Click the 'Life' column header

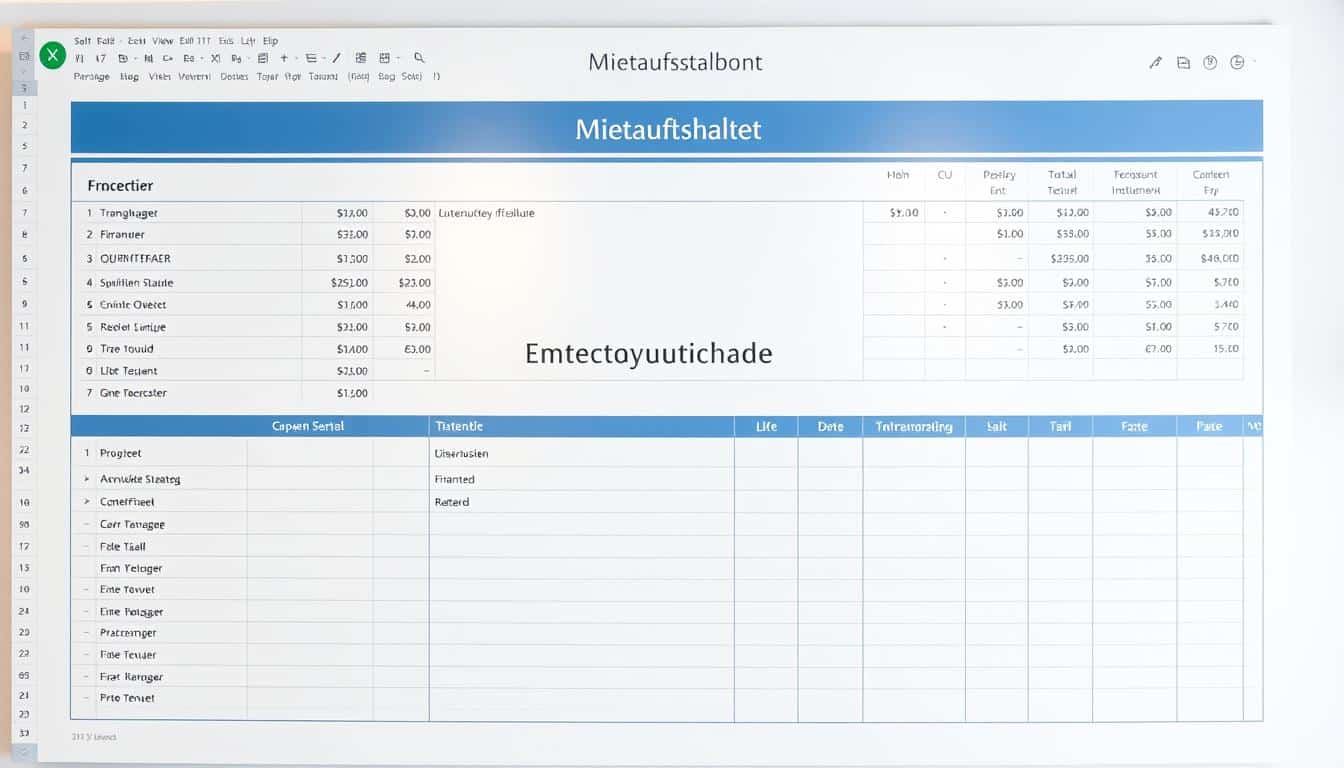[766, 427]
